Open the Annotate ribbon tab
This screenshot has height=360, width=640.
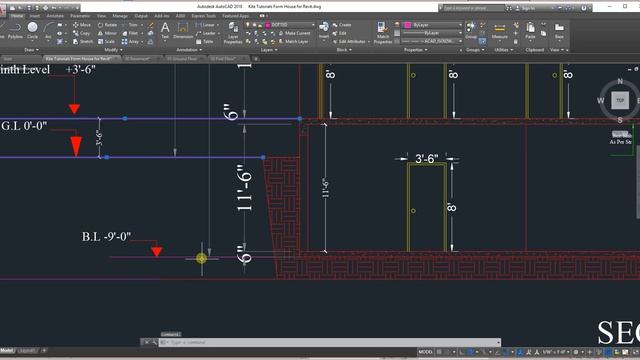[55, 16]
